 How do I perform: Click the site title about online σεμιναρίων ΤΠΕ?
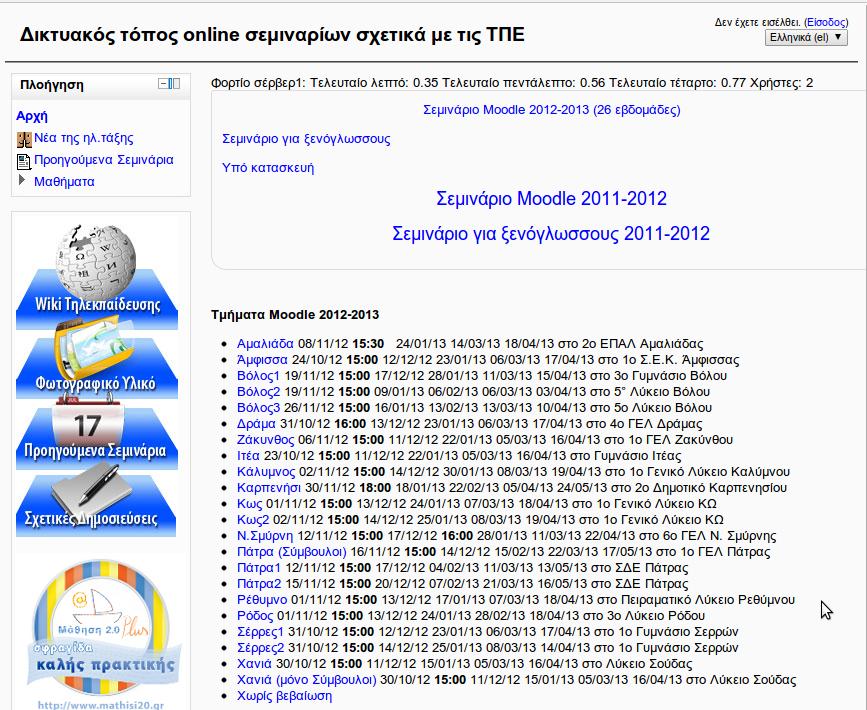click(271, 35)
